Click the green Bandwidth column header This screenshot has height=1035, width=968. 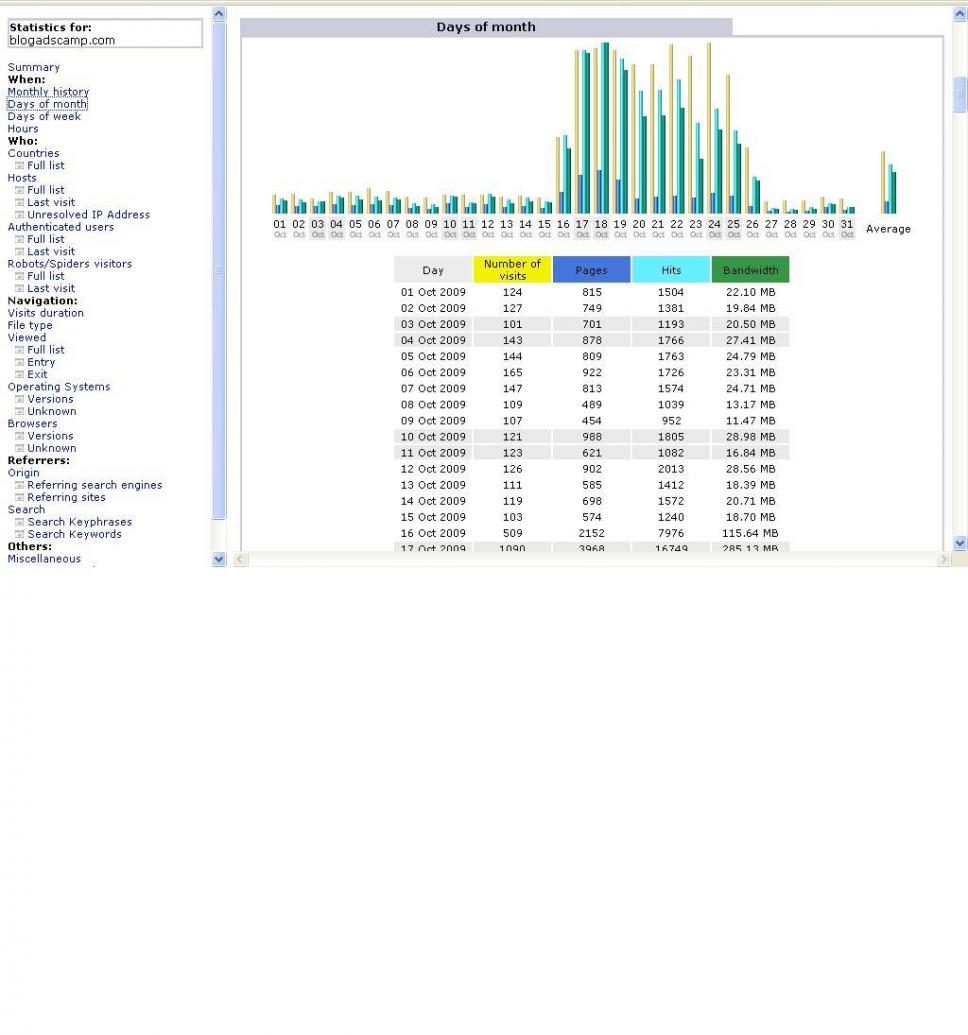(750, 270)
